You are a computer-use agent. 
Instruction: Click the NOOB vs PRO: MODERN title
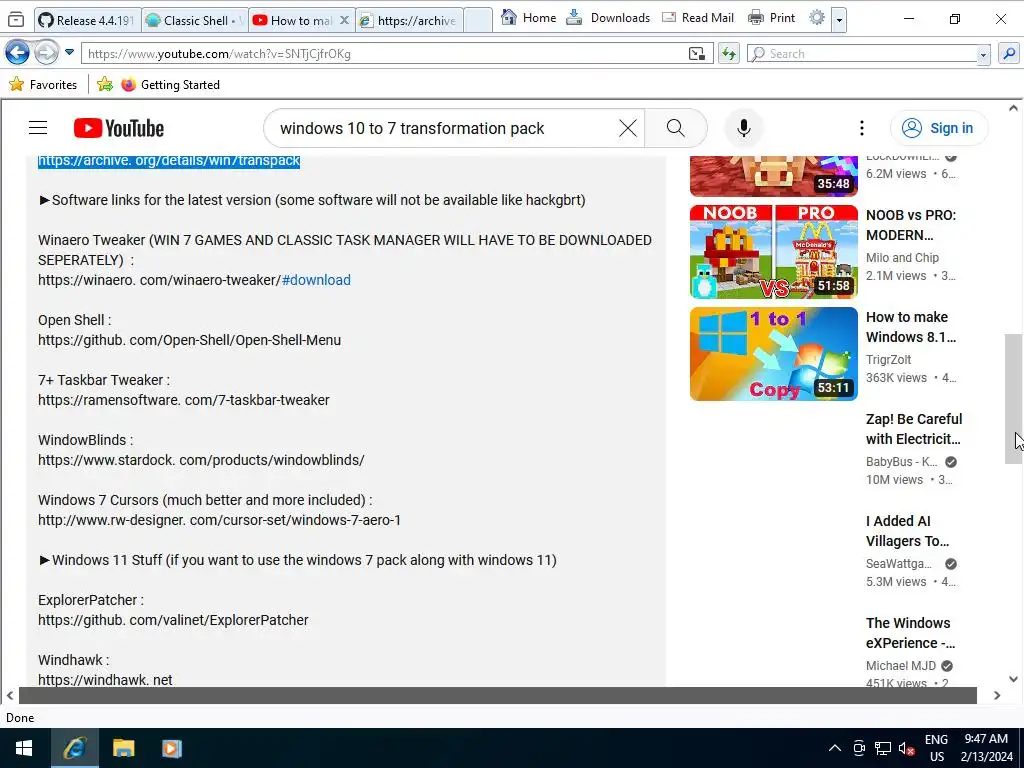pyautogui.click(x=911, y=225)
